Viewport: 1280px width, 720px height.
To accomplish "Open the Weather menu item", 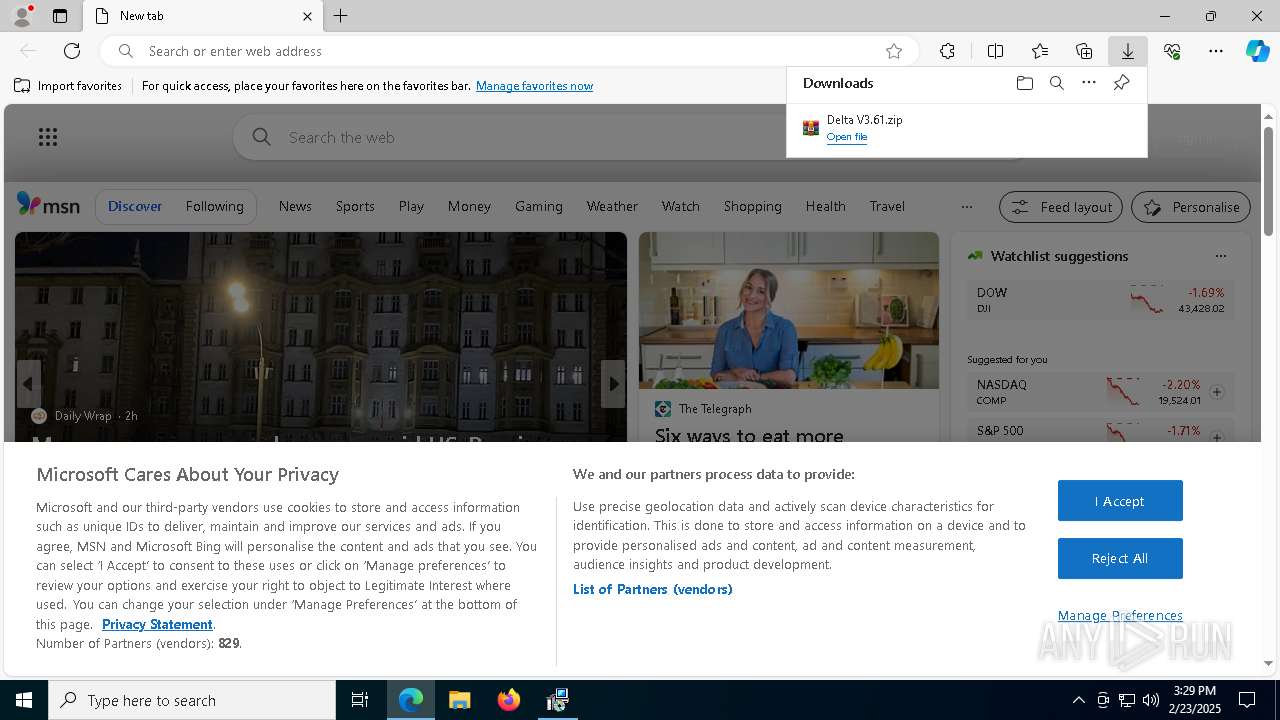I will coord(612,206).
